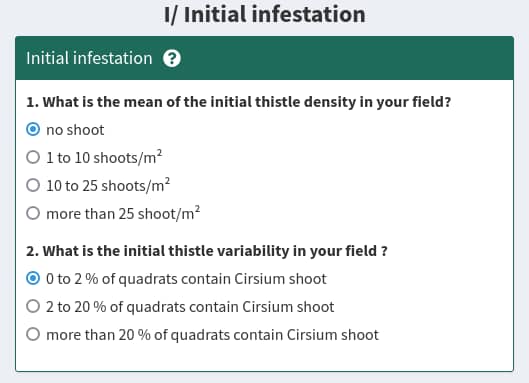Screen dimensions: 529x383
Task: Click the '10 to 25 shoots/m²' label text
Action: click(x=108, y=185)
